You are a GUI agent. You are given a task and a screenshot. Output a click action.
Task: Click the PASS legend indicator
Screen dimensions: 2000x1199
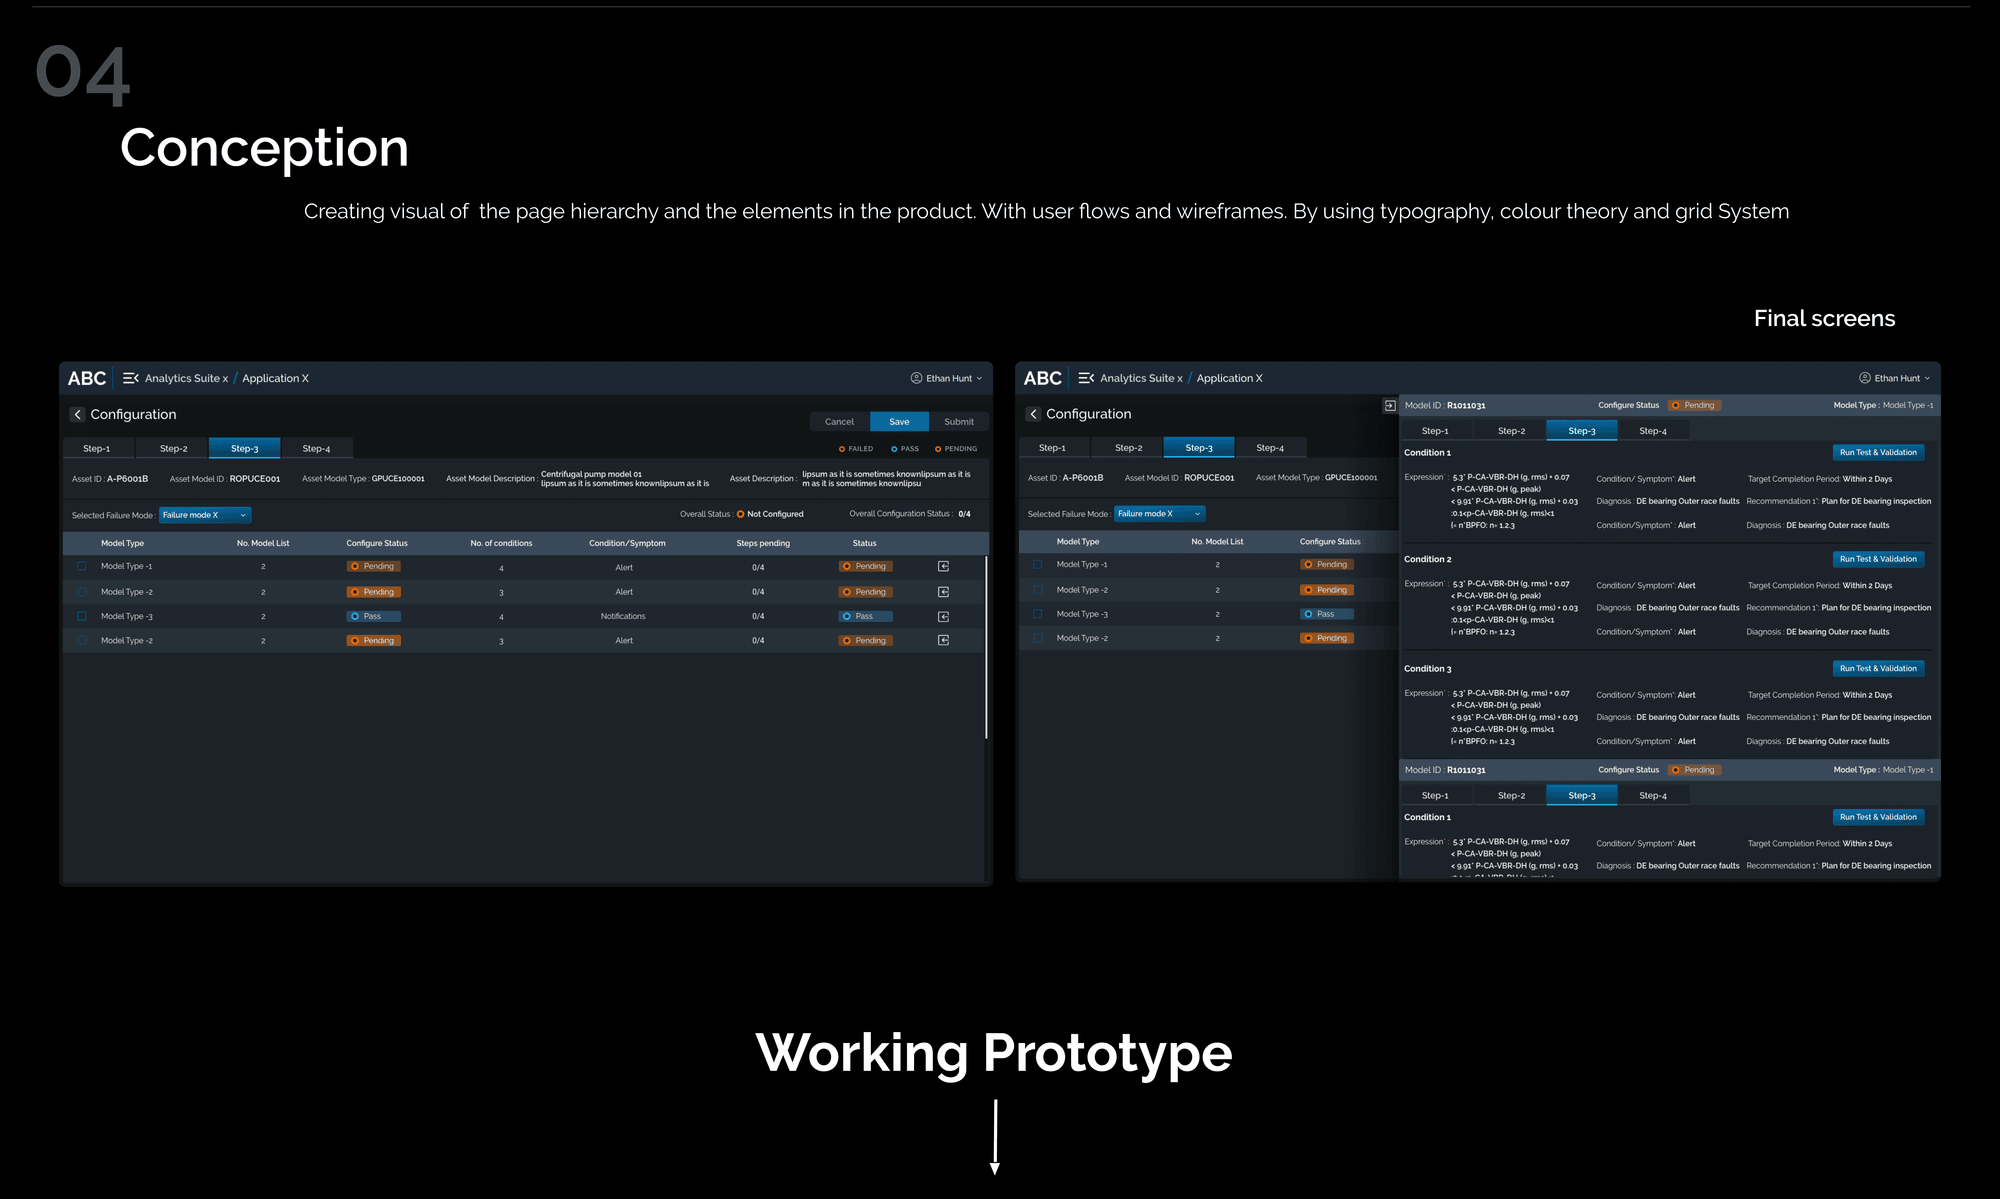(905, 449)
